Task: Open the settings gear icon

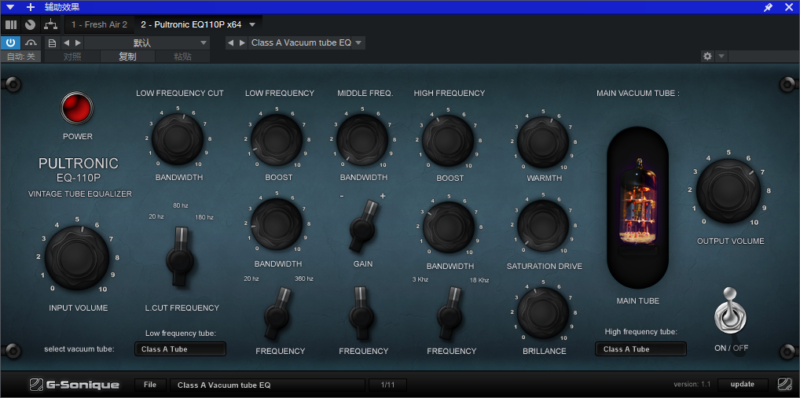Action: [x=707, y=56]
